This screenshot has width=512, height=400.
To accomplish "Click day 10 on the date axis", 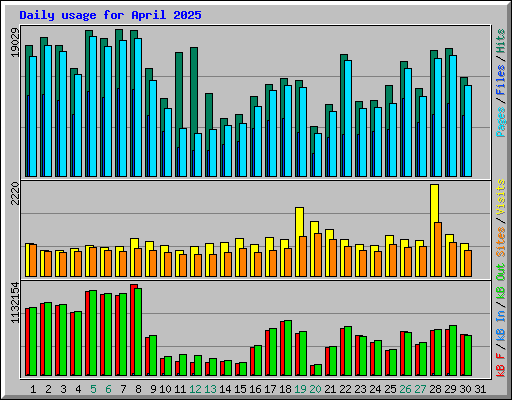I will 165,389.
